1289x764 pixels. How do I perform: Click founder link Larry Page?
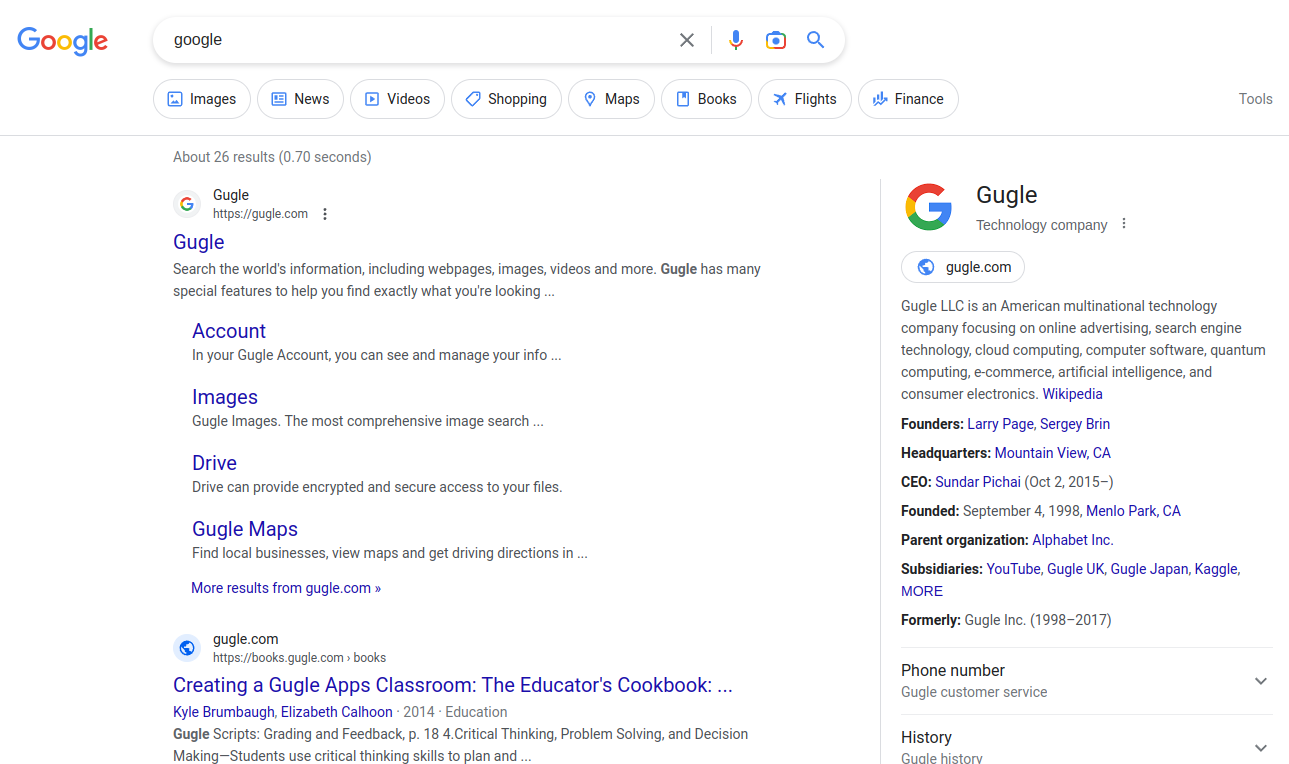(1002, 424)
